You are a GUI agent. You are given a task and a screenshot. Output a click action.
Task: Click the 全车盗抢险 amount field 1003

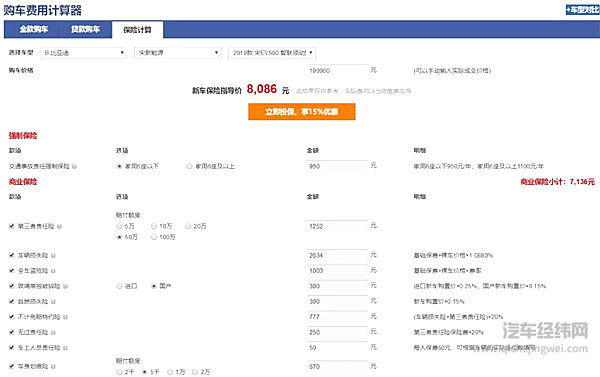(337, 271)
